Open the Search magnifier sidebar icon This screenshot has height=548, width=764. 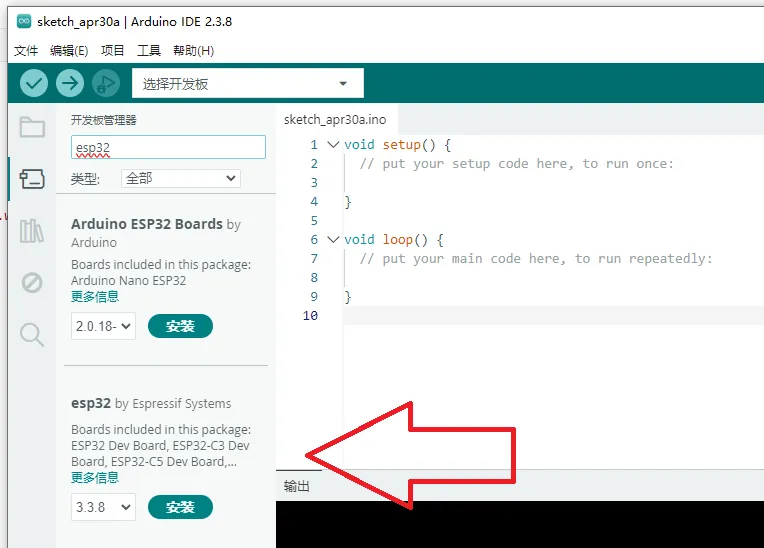pos(32,335)
